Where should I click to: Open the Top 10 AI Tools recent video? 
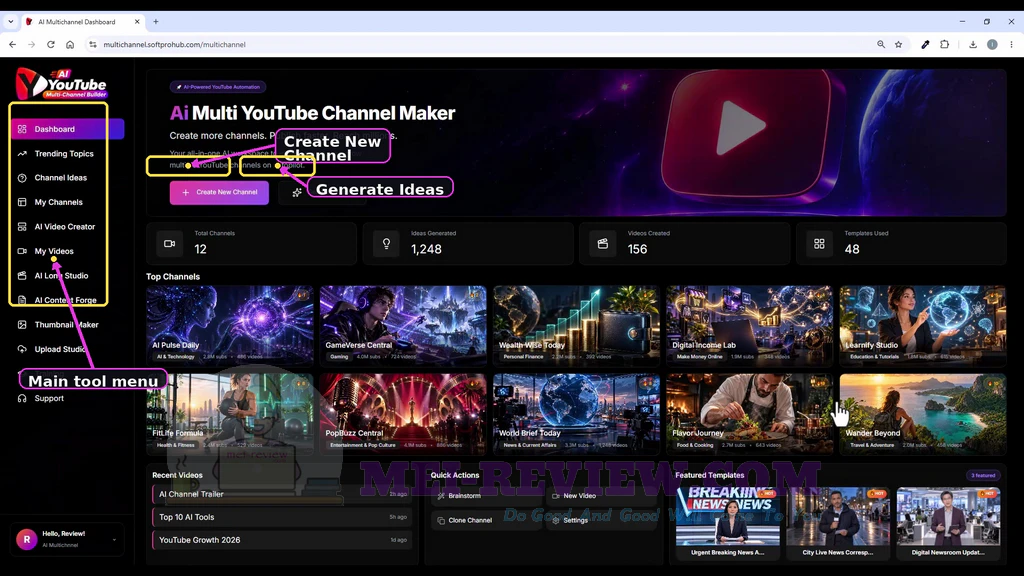(x=282, y=517)
